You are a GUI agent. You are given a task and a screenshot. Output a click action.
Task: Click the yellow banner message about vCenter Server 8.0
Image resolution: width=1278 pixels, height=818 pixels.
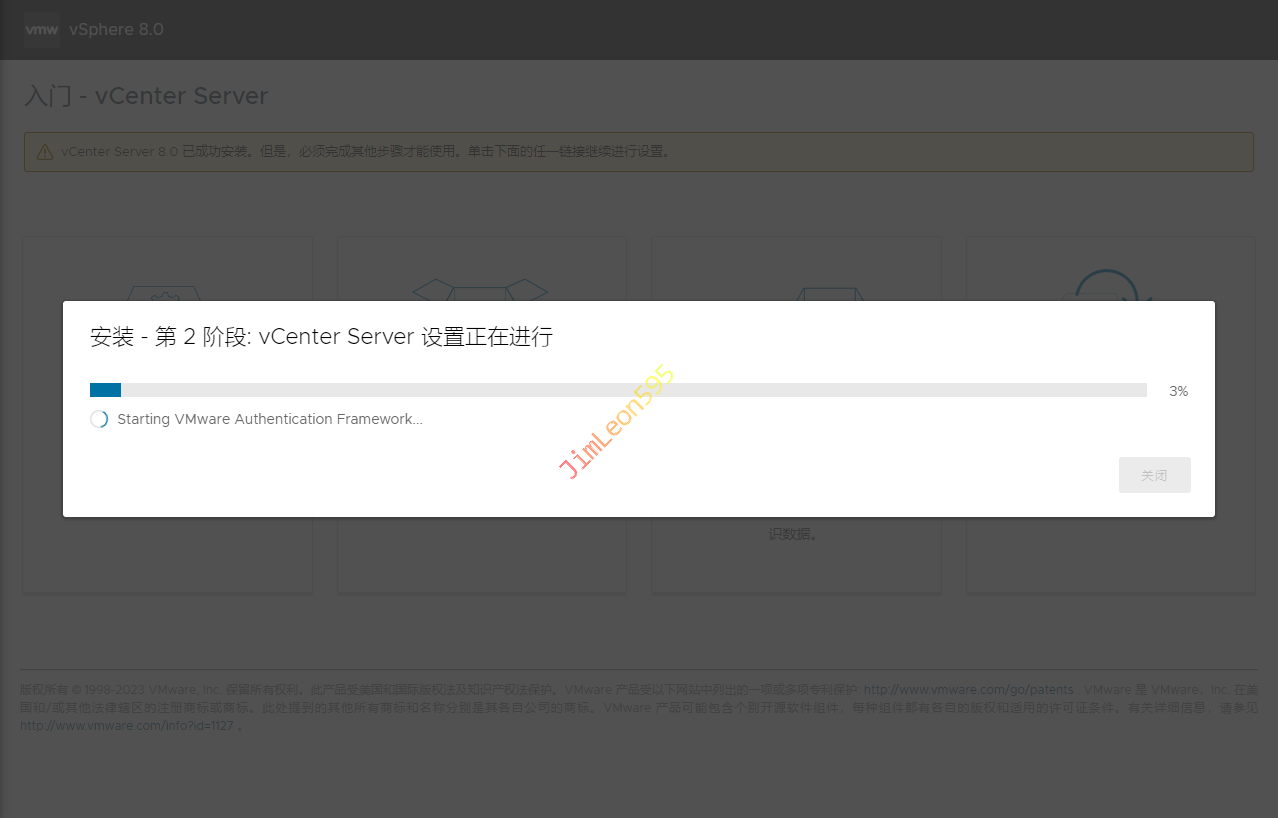[366, 152]
